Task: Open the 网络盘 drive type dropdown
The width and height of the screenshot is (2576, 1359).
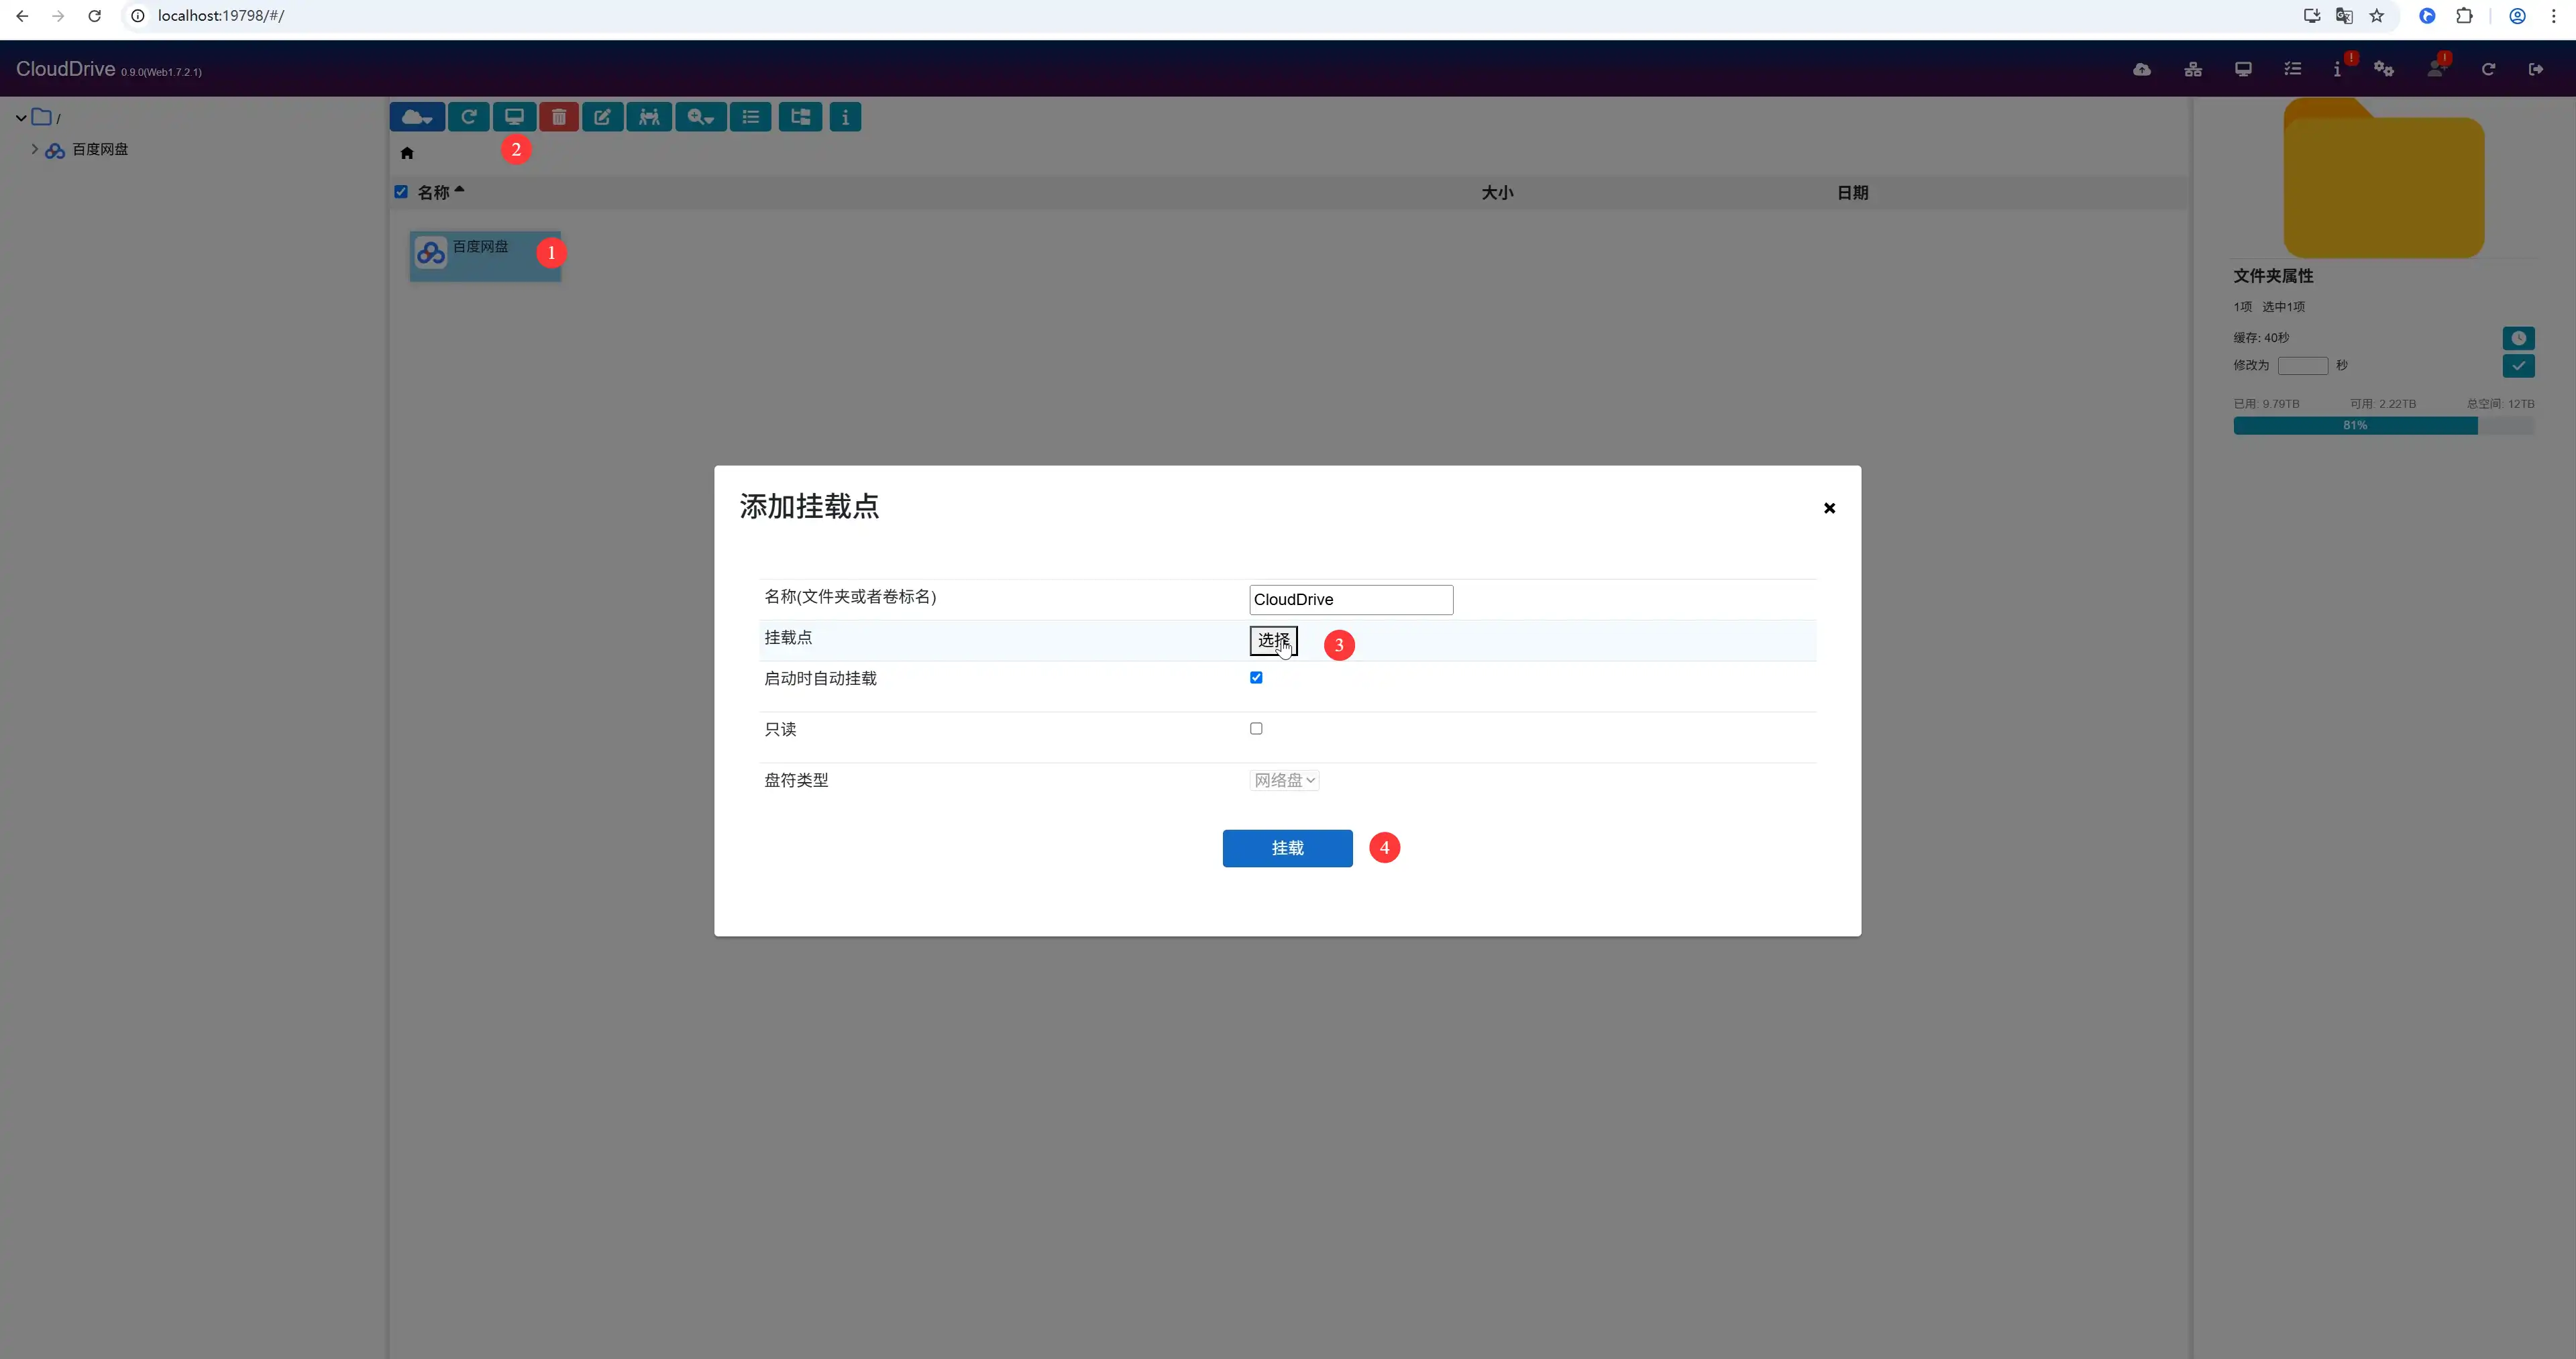Action: (1284, 780)
